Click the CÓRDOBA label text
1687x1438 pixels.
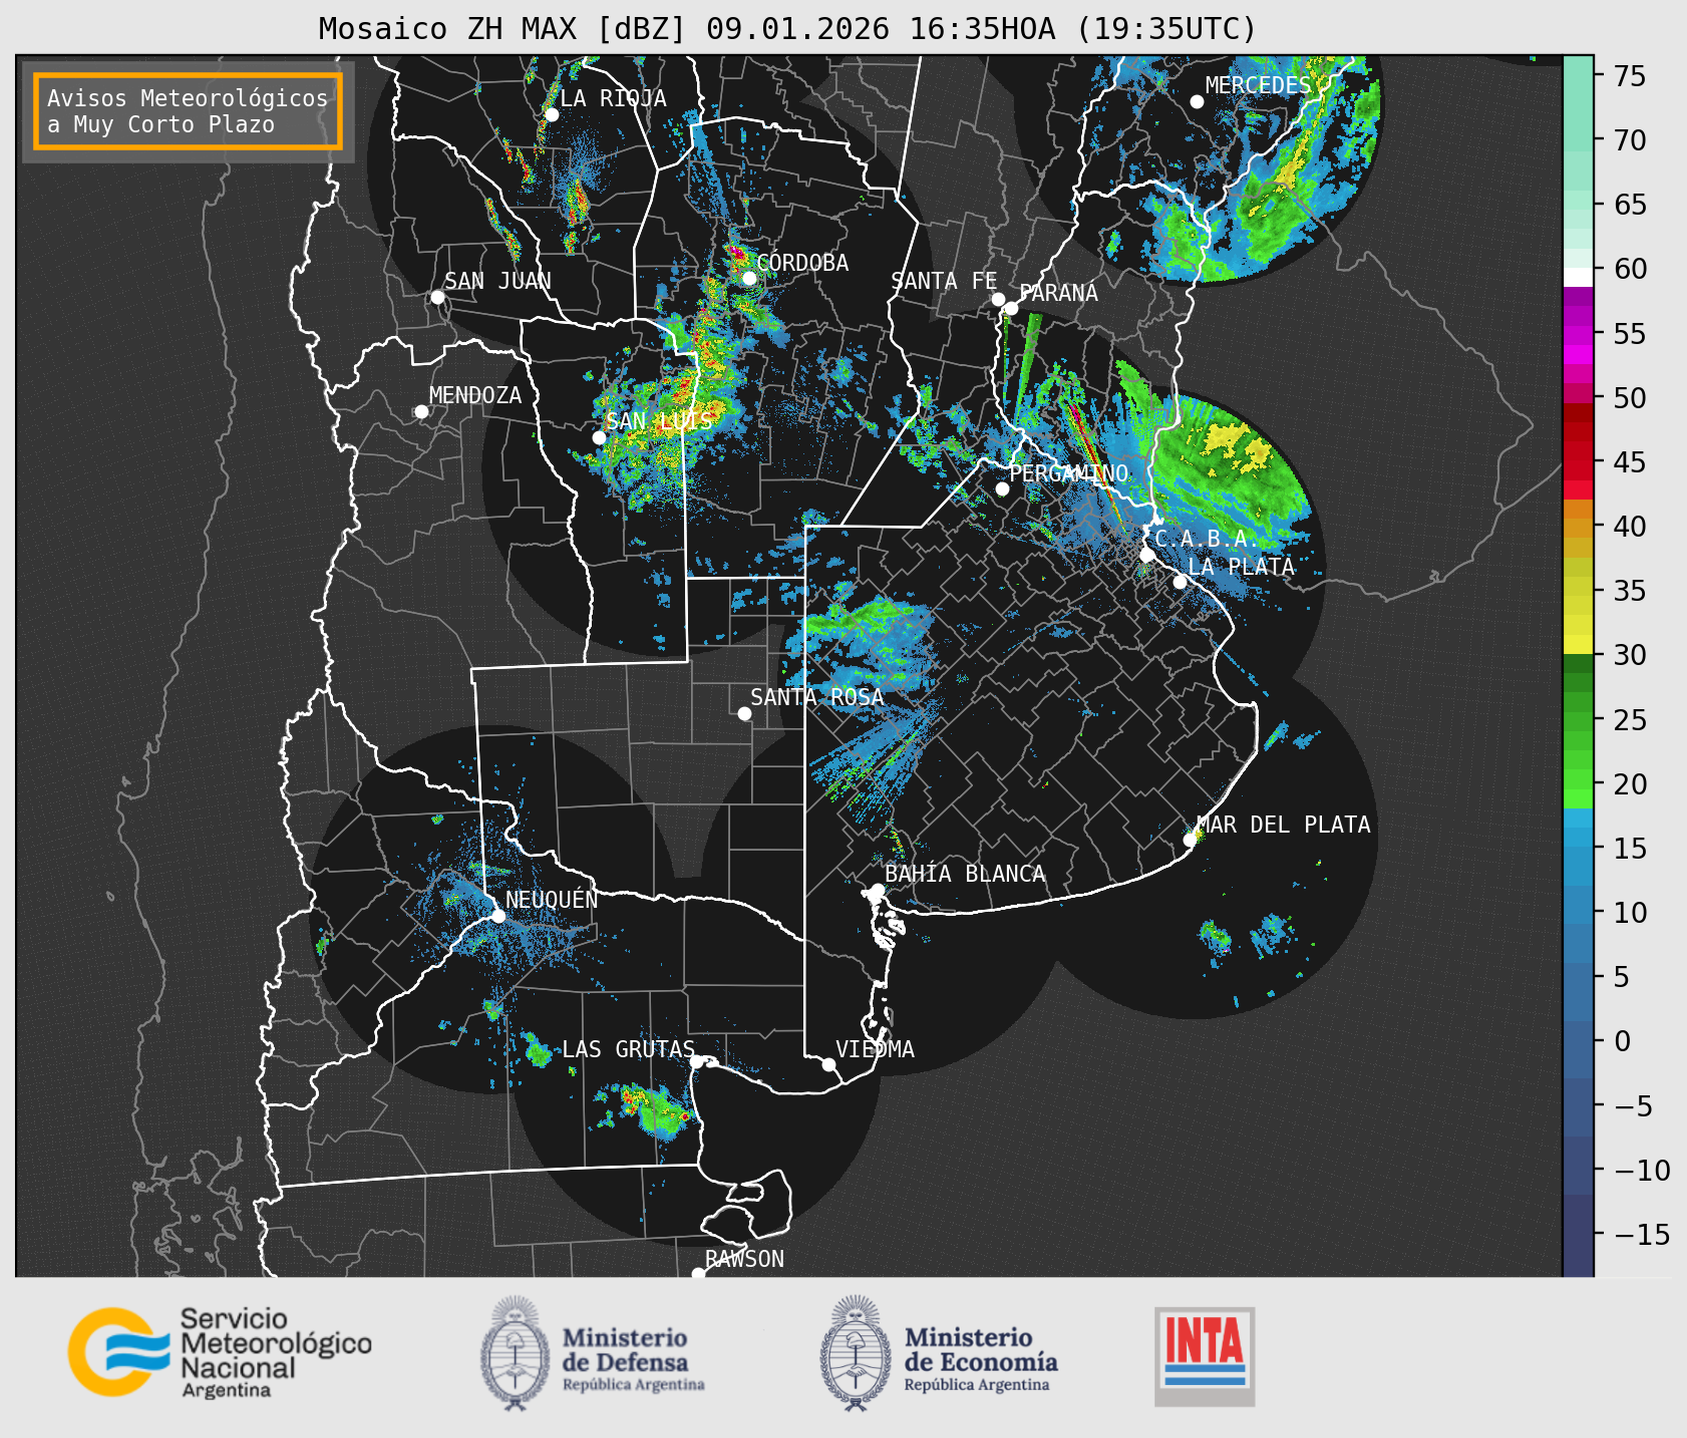tap(802, 263)
